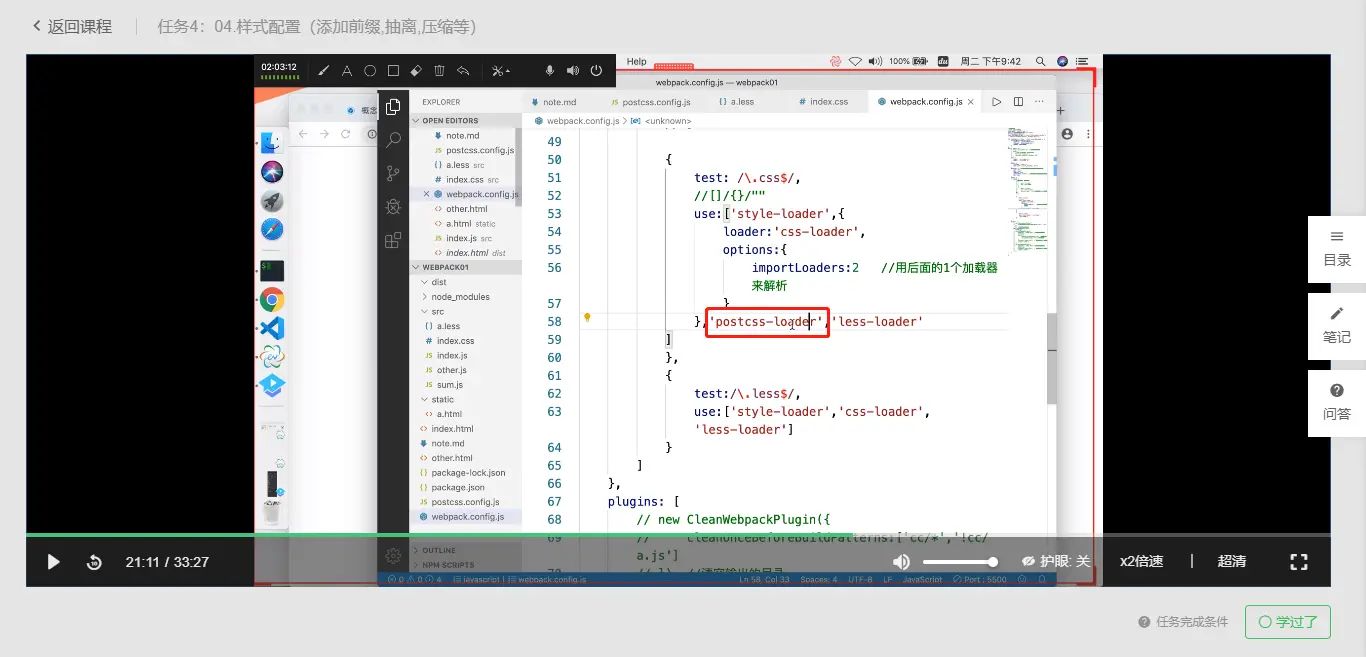
Task: Click the Wi-Fi menu bar icon
Action: (856, 61)
